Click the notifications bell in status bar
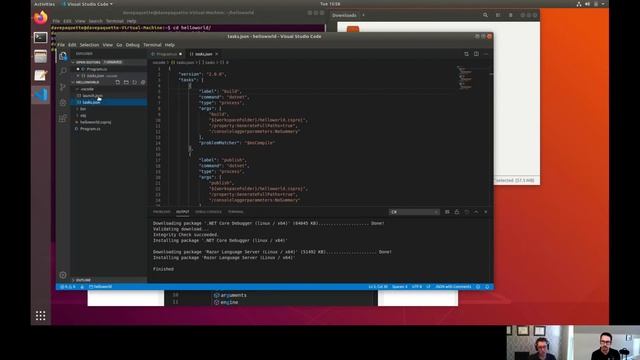Viewport: 640px width, 360px height. (487, 287)
